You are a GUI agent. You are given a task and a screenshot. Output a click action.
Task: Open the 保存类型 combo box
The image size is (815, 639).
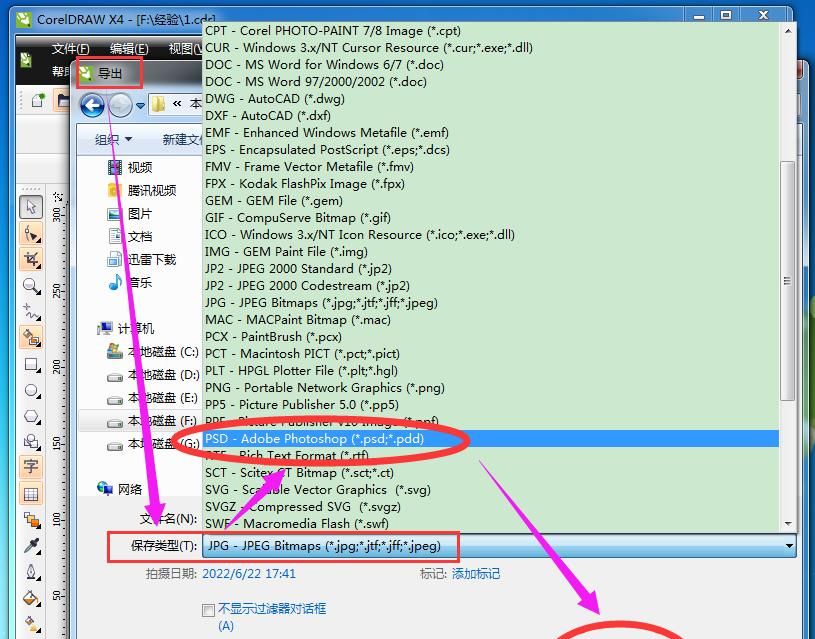pyautogui.click(x=499, y=546)
